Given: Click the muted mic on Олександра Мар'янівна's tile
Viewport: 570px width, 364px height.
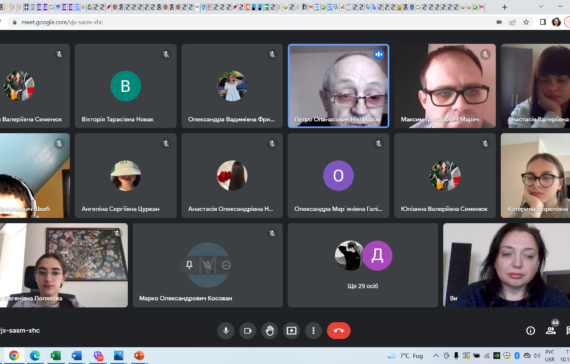Looking at the screenshot, I should 378,144.
